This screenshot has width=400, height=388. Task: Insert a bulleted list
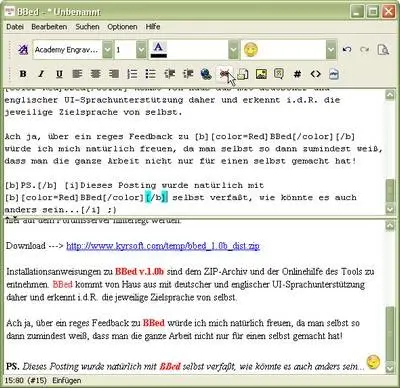150,74
